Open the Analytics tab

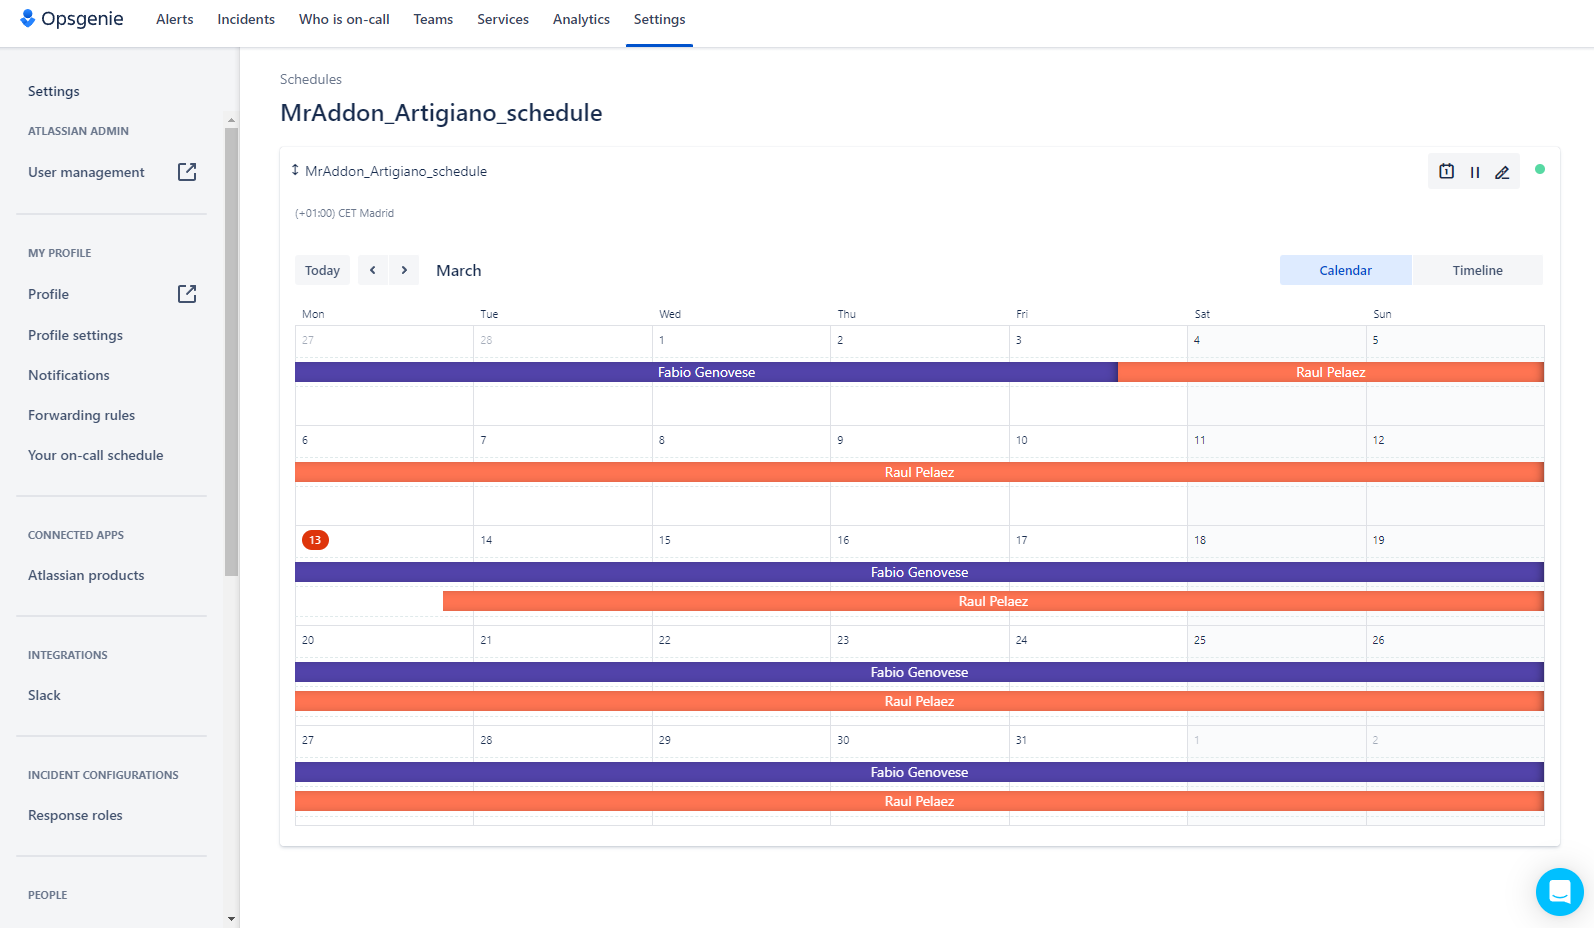click(x=581, y=19)
